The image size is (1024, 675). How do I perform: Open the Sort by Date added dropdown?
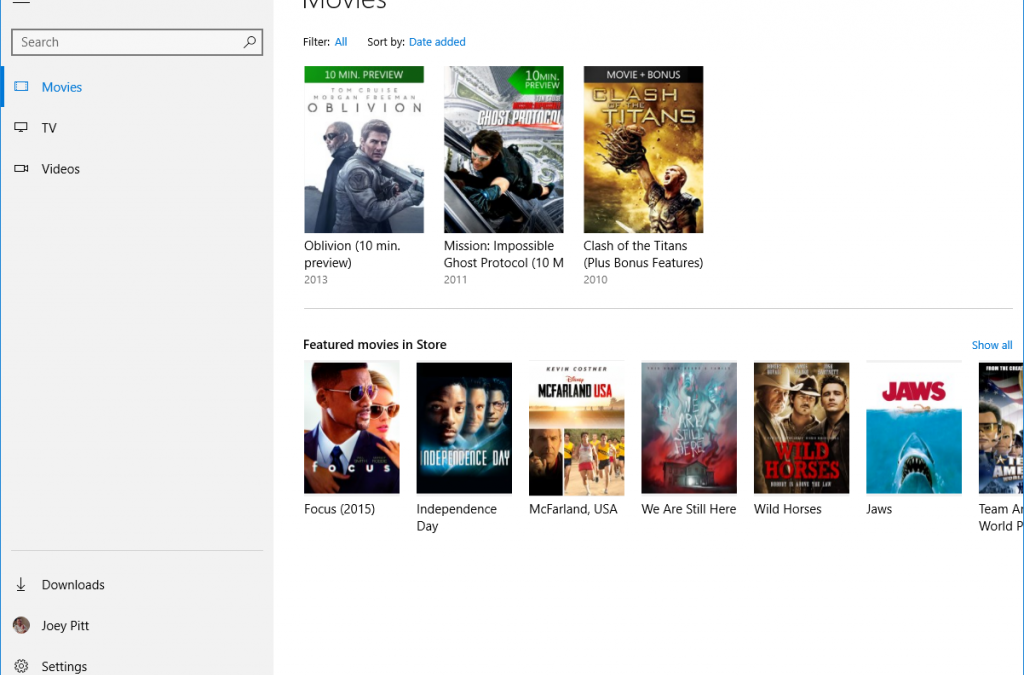(x=437, y=42)
